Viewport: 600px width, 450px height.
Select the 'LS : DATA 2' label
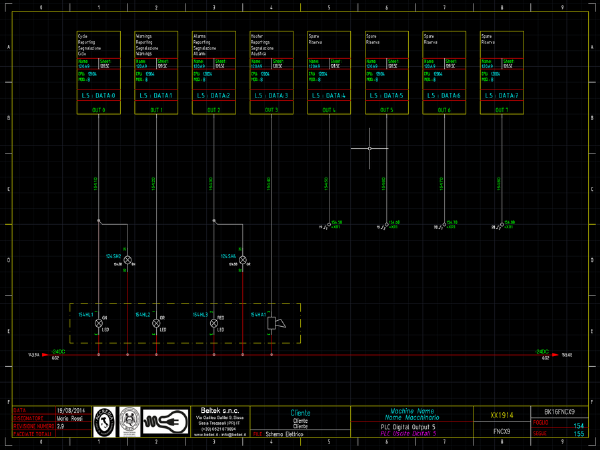214,95
